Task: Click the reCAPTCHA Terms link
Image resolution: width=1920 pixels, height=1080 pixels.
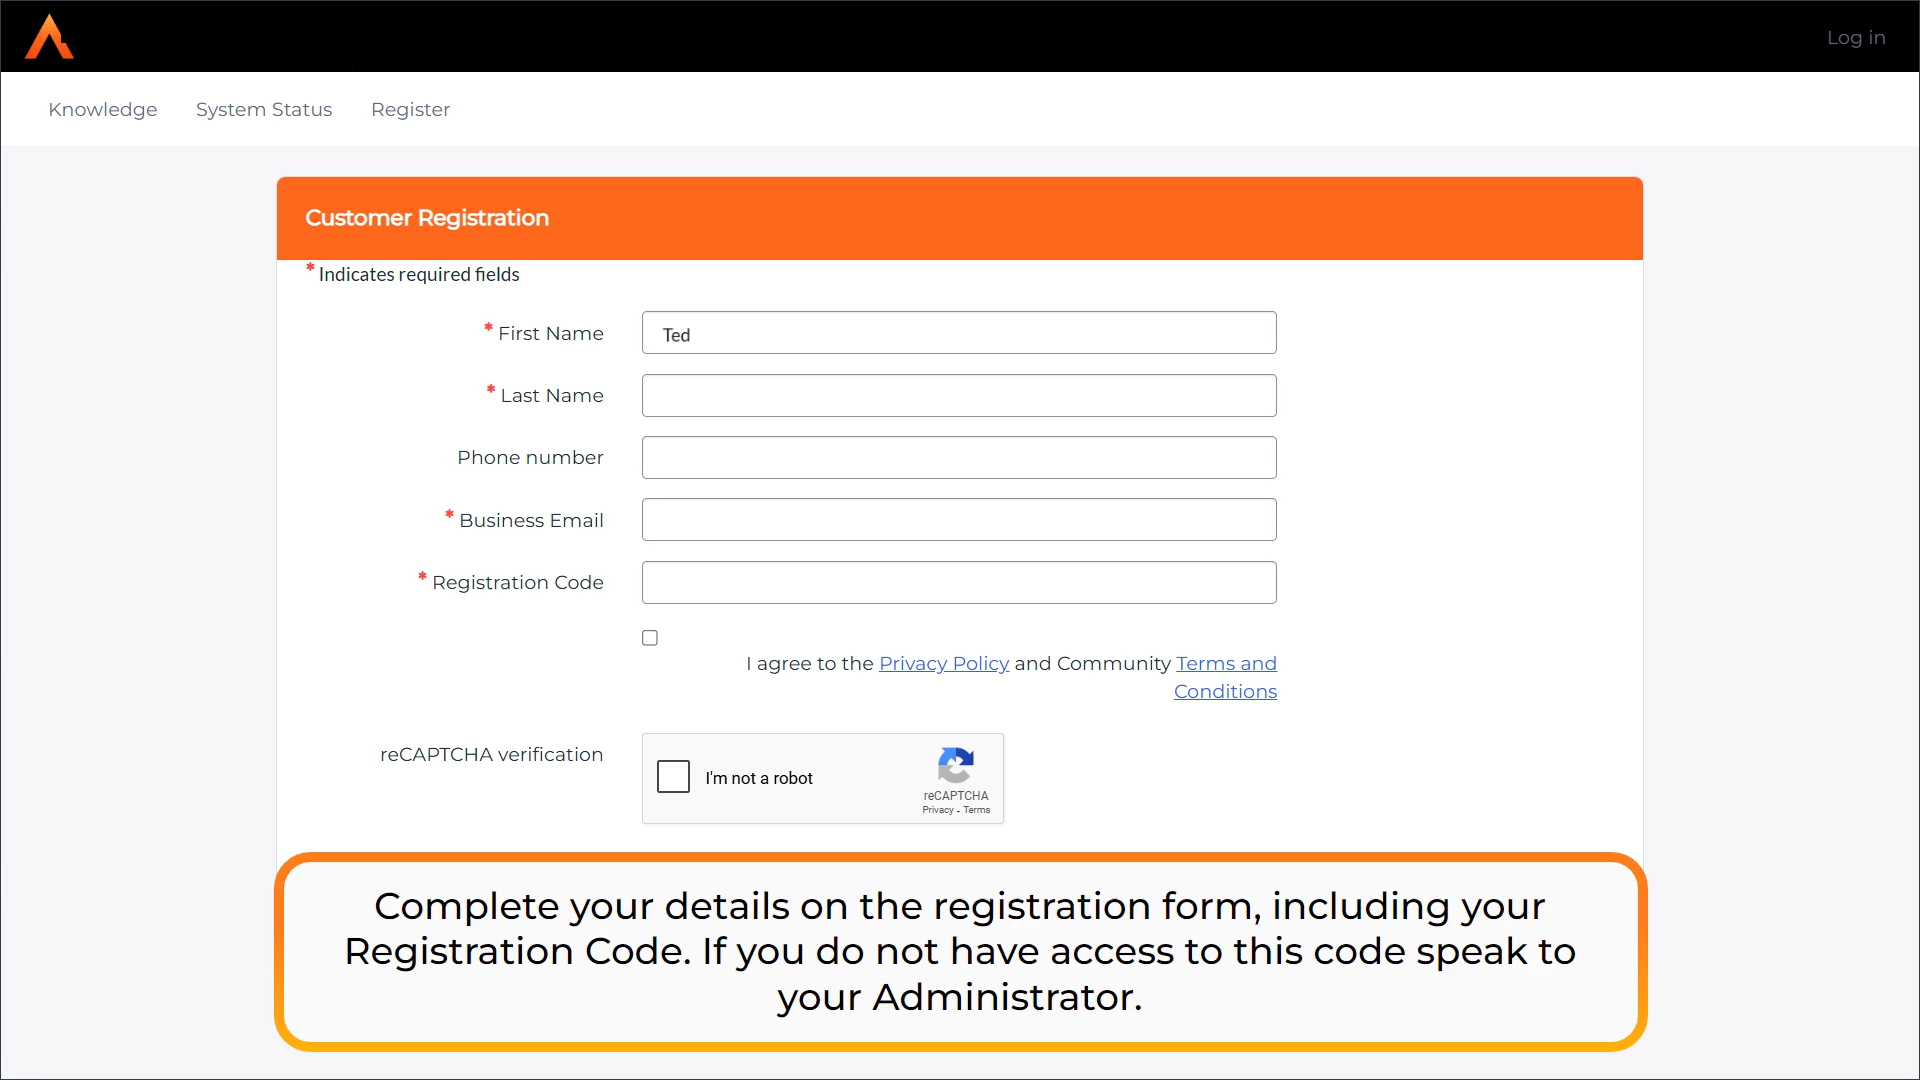Action: pyautogui.click(x=977, y=811)
